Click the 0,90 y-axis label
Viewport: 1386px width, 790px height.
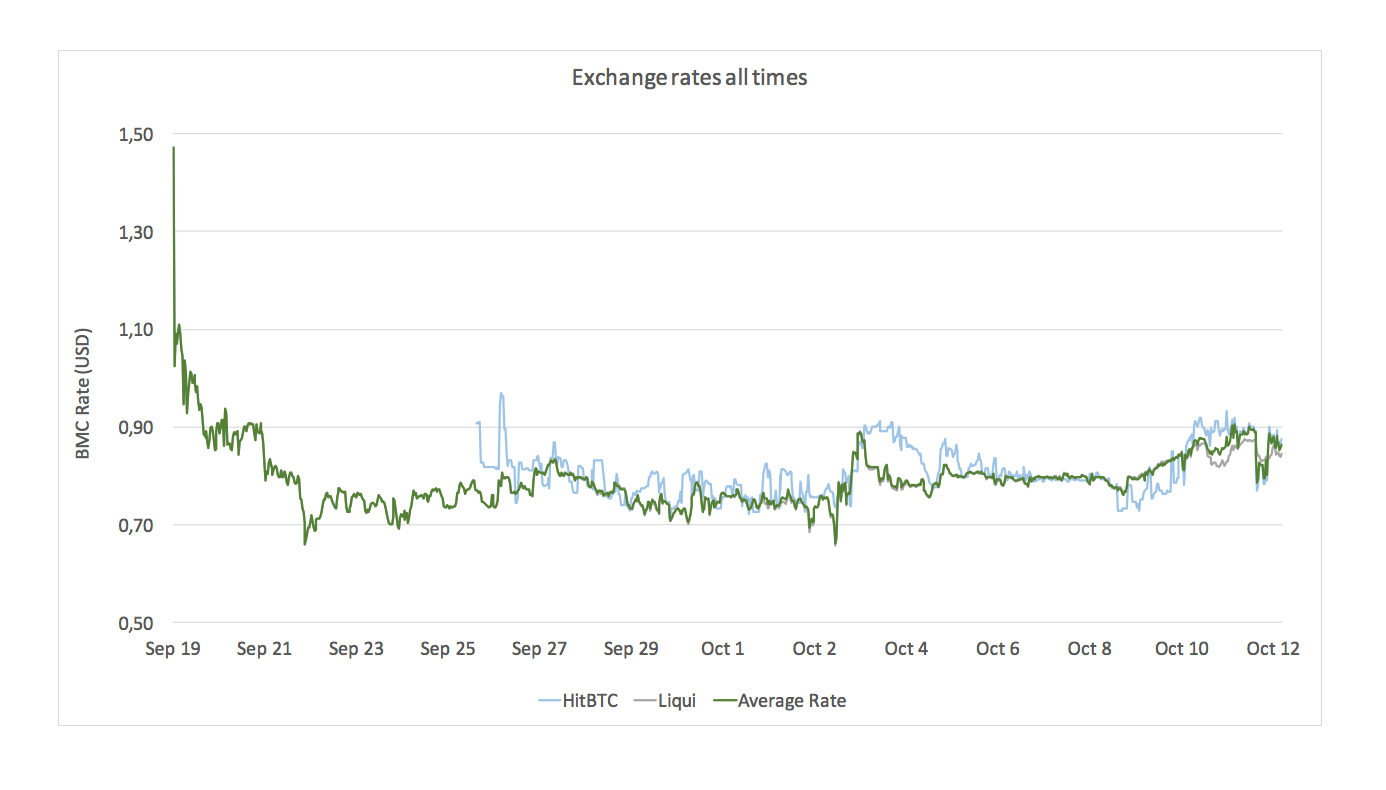[137, 427]
